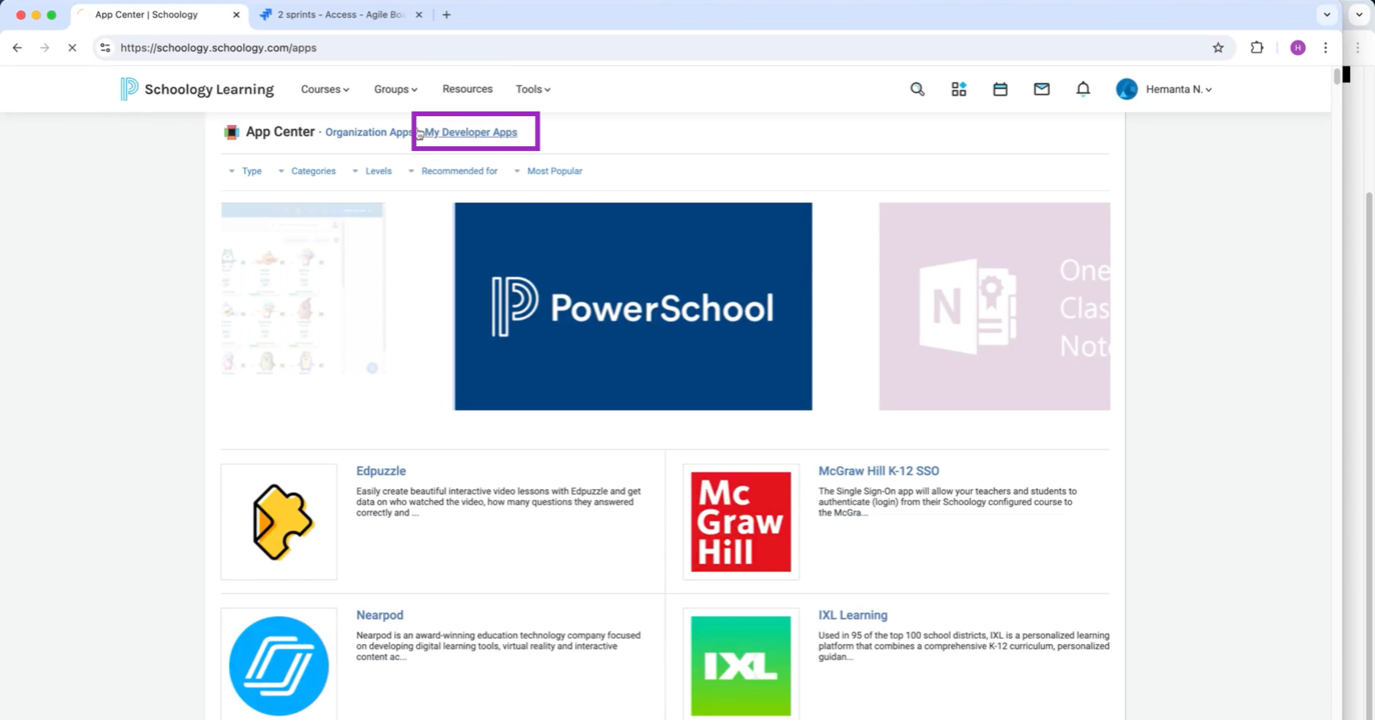This screenshot has height=724, width=1375.
Task: Open browser extensions puzzle icon
Action: click(1257, 47)
